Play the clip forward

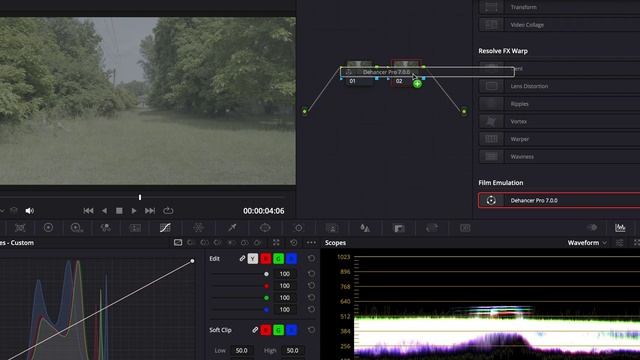click(133, 211)
